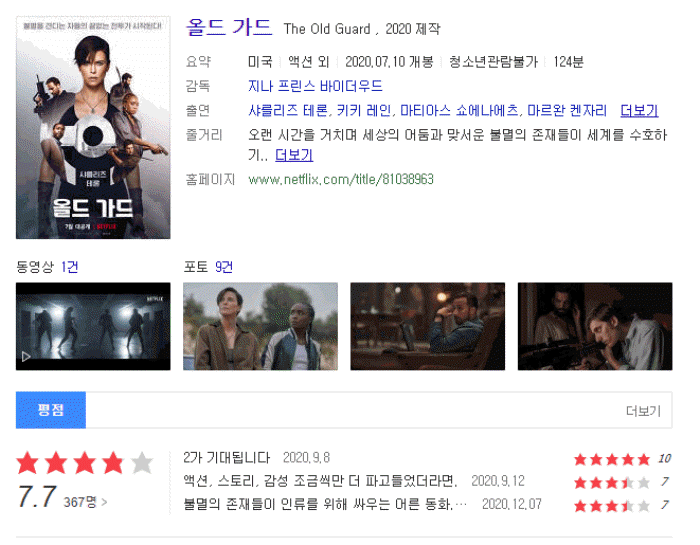
Task: Open 올드 가드 movie title link
Action: point(229,28)
